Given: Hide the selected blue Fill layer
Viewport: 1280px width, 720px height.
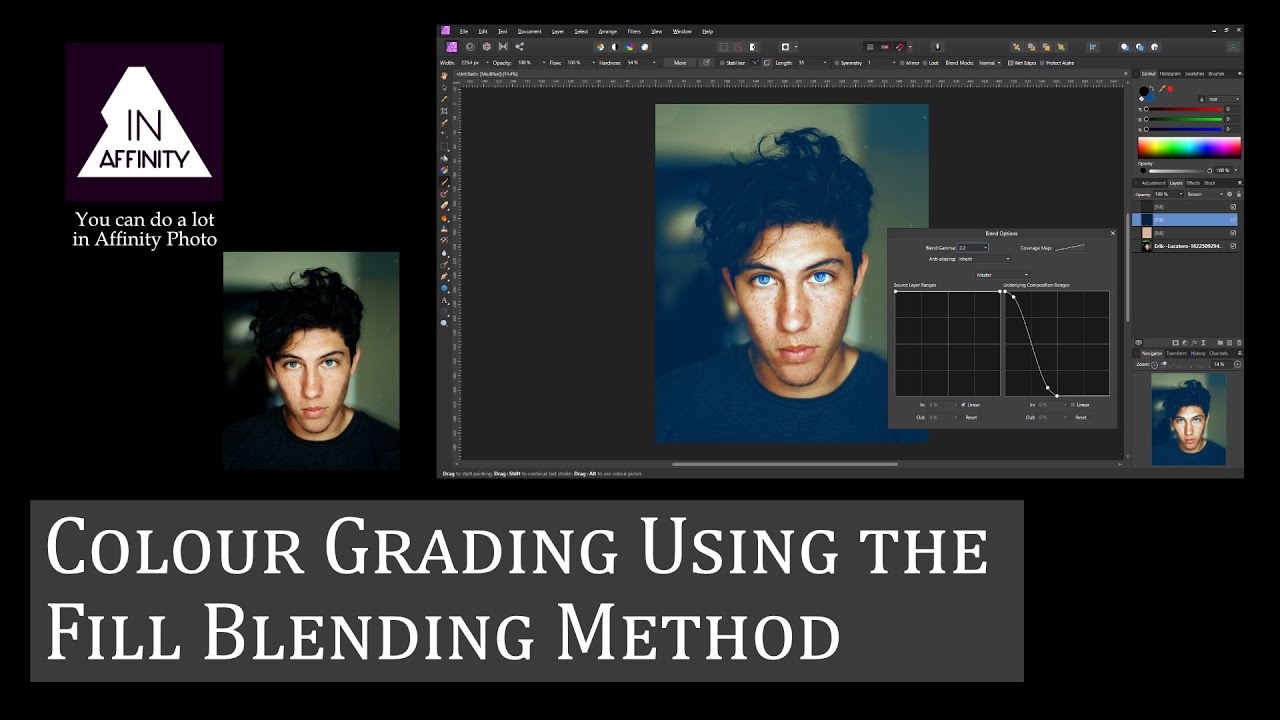Looking at the screenshot, I should 1233,219.
